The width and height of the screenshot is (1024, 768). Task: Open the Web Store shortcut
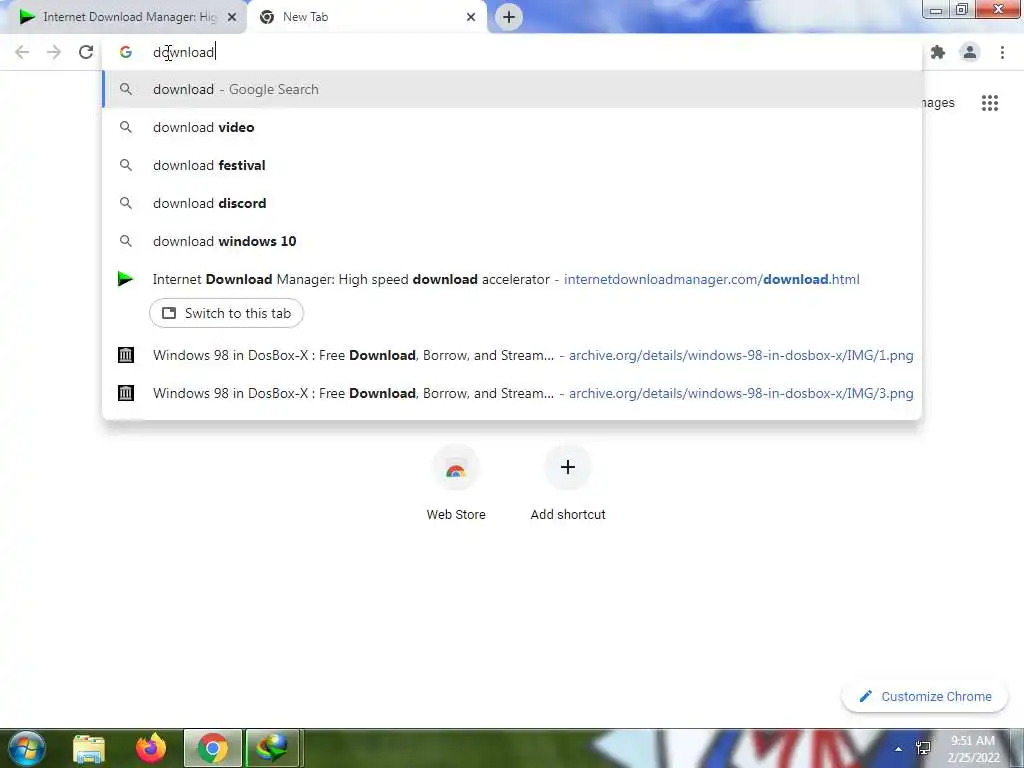(x=456, y=483)
